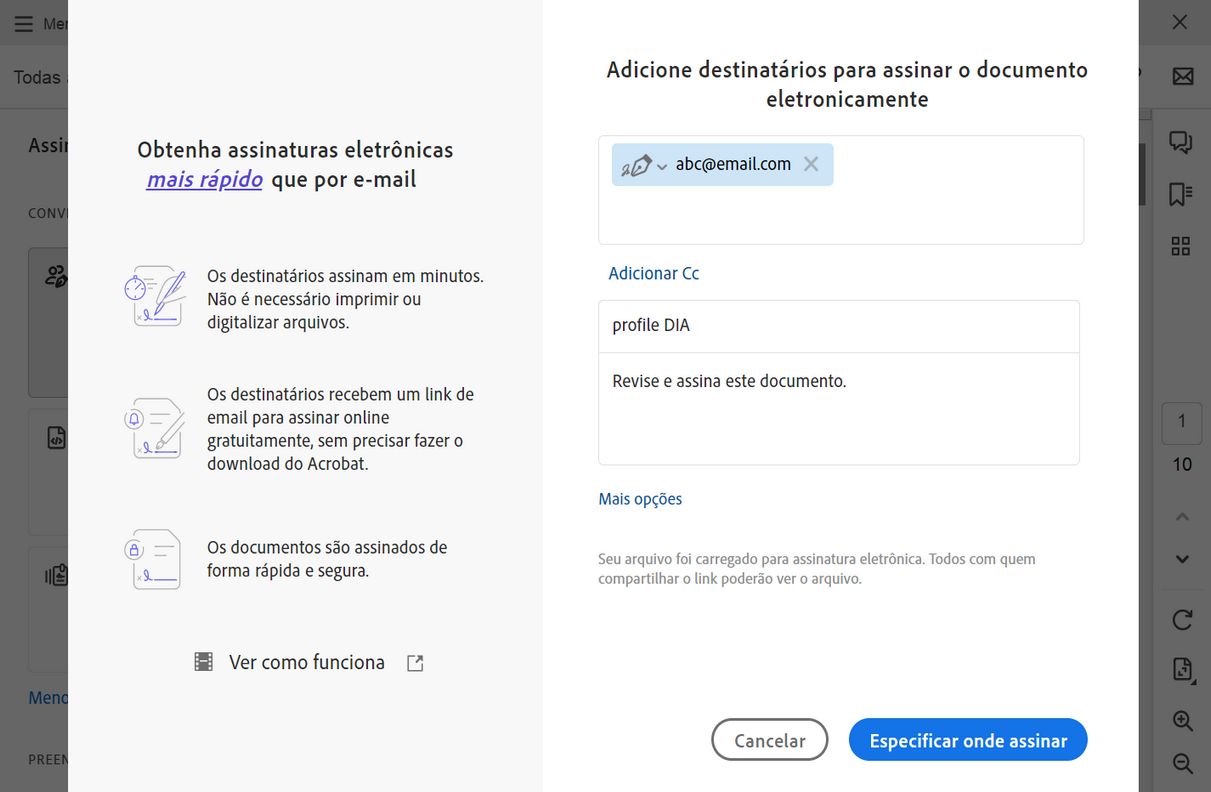1211x792 pixels.
Task: Remove recipient abc@email.com
Action: pos(811,164)
